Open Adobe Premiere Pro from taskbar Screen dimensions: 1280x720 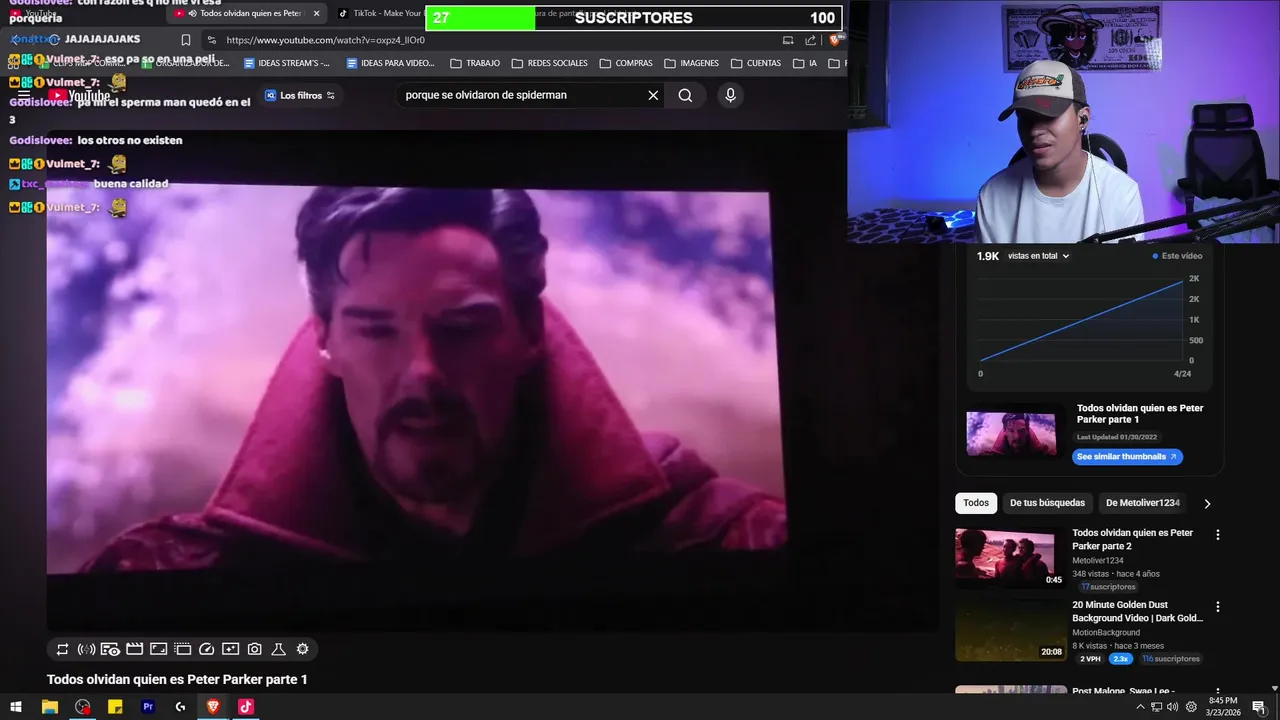[x=148, y=706]
